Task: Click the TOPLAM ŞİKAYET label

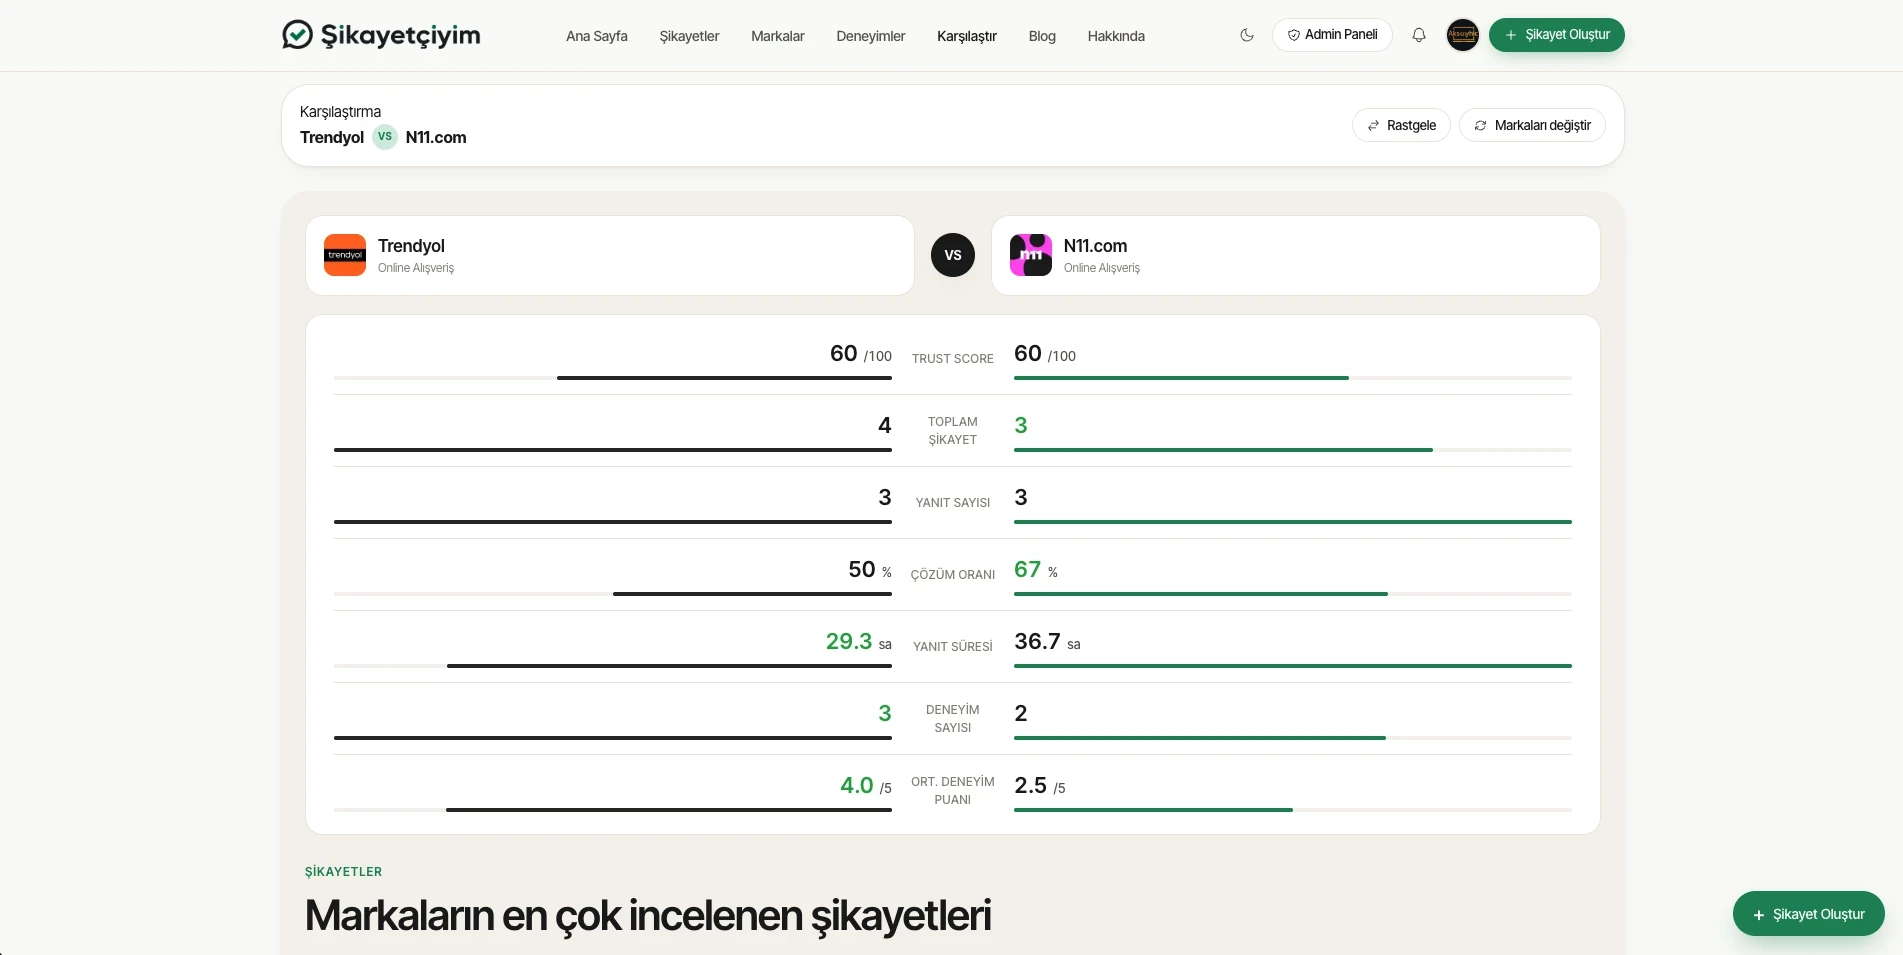Action: tap(953, 431)
